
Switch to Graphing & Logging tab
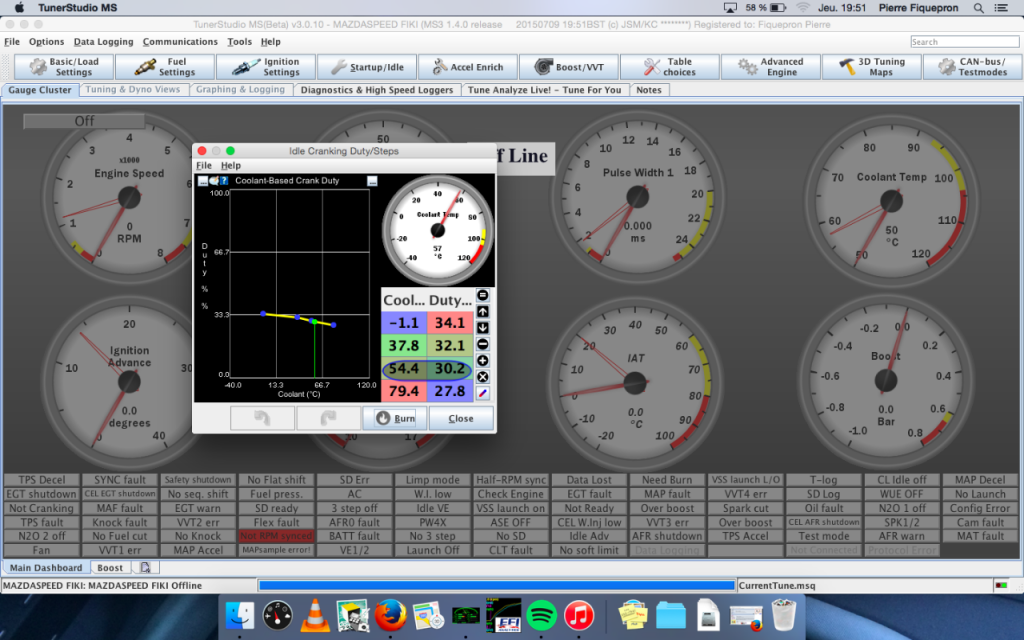tap(240, 89)
